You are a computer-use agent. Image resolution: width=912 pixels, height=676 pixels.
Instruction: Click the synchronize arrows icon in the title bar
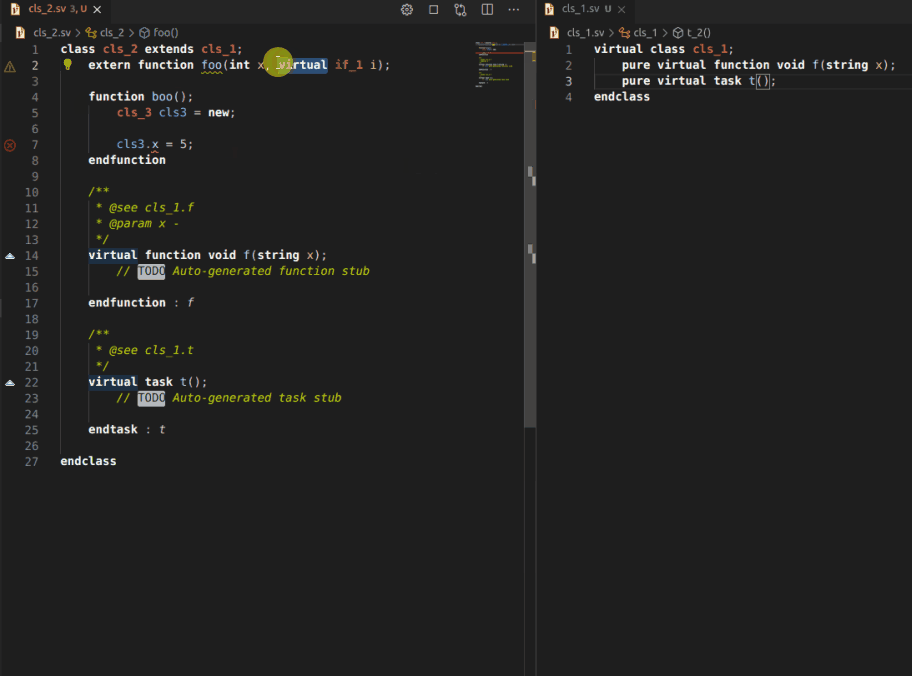coord(459,9)
